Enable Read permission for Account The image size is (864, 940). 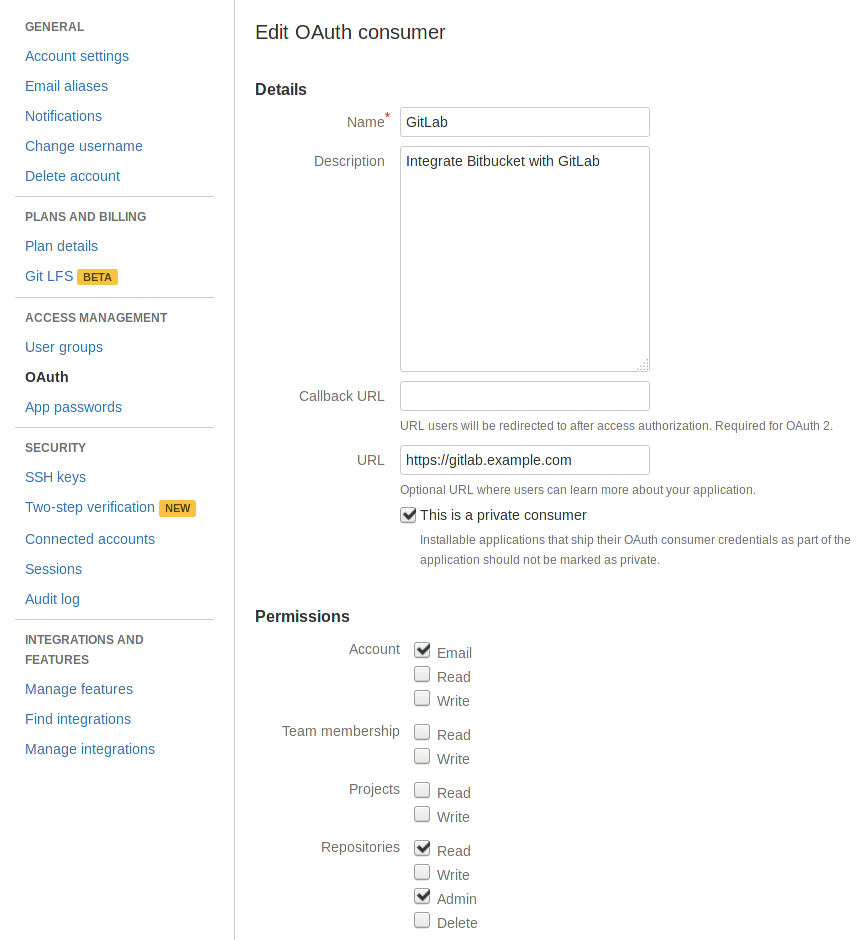[422, 673]
